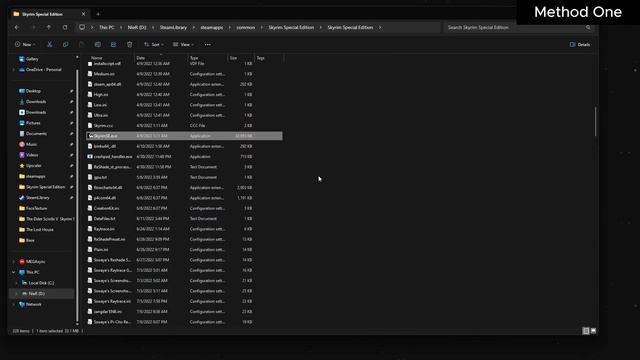
Task: Click the Videos icon in sidebar
Action: click(x=22, y=155)
